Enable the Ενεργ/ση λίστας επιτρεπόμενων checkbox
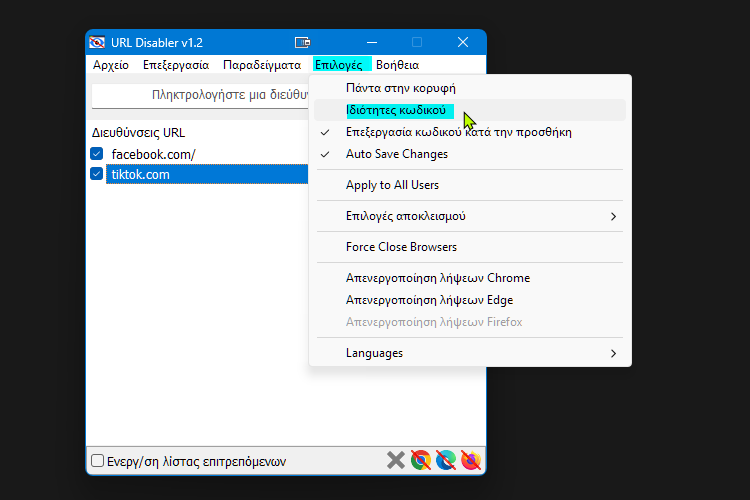 coord(98,461)
